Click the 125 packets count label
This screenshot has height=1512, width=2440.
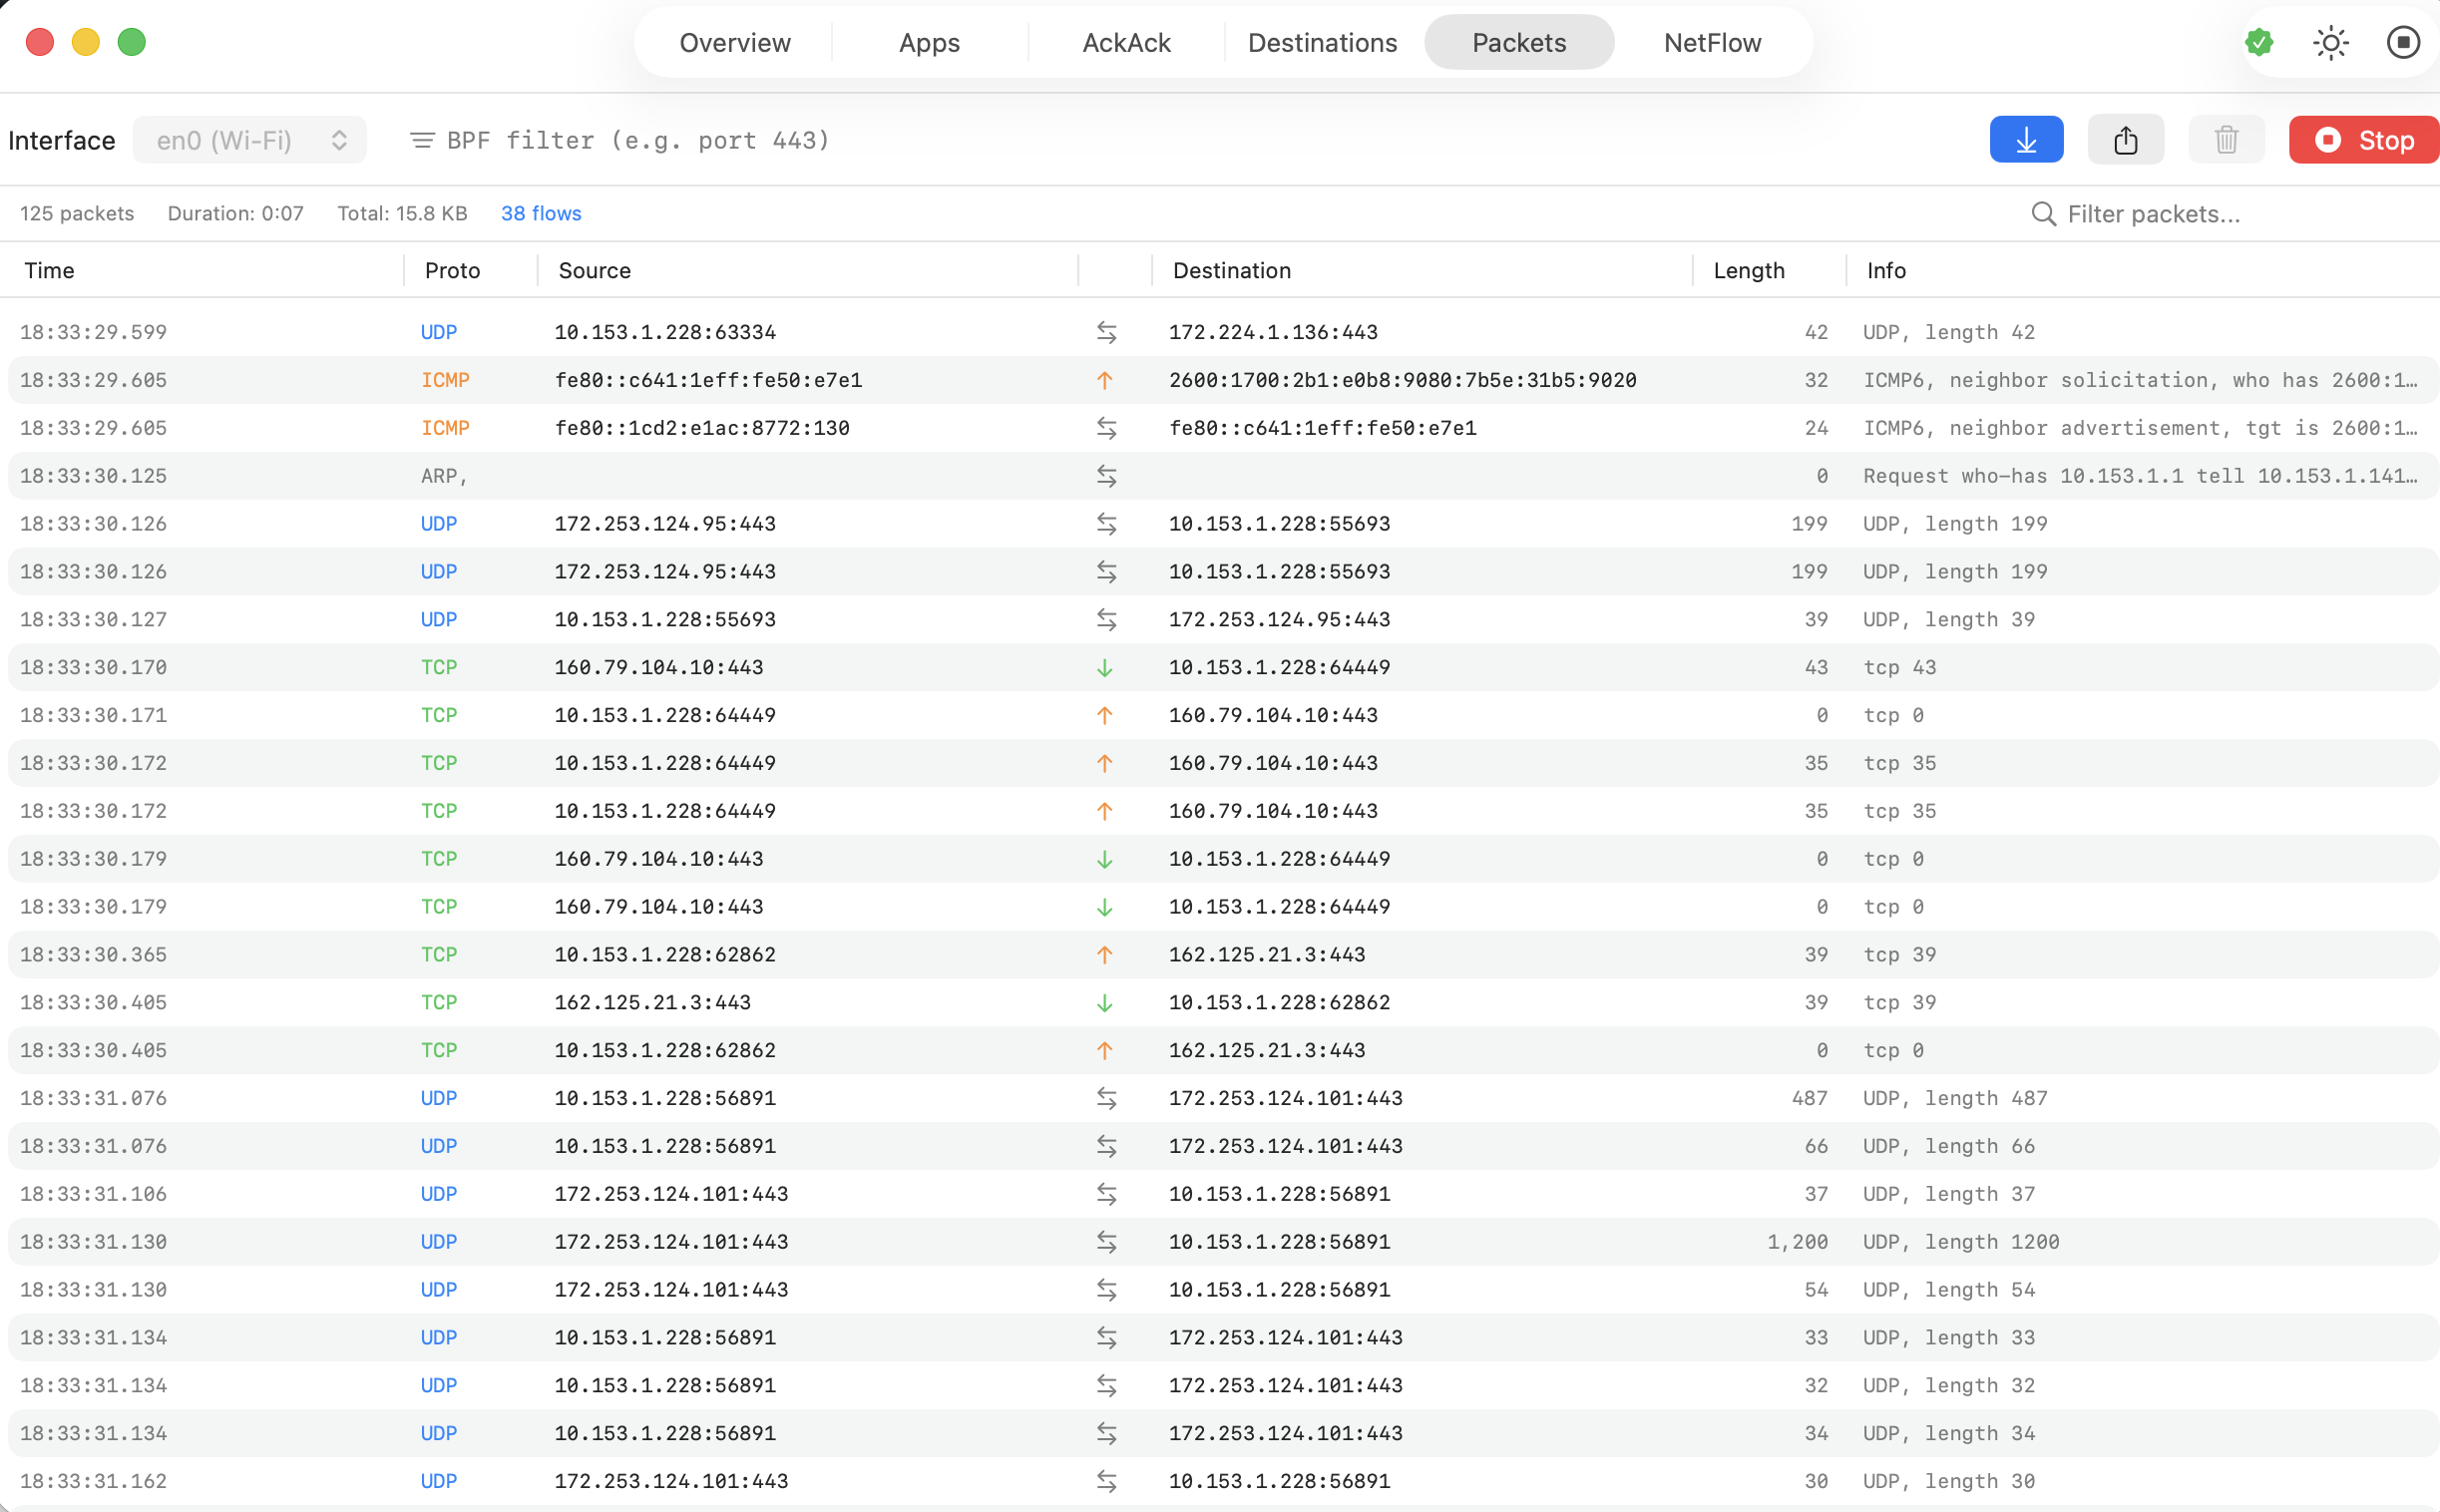[x=77, y=213]
